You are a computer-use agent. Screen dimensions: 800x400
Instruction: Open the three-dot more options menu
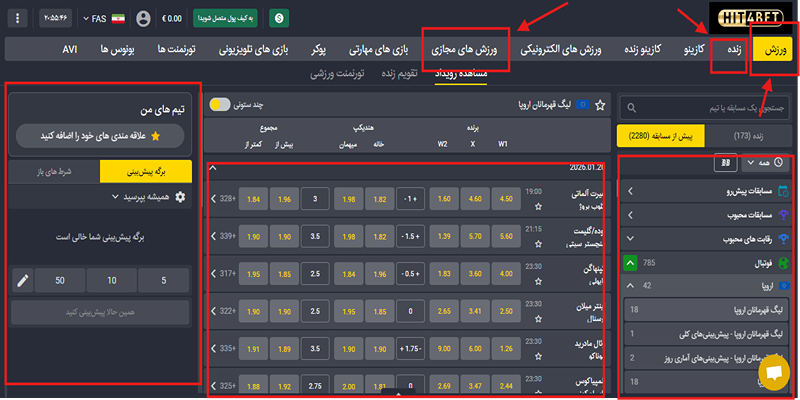tap(18, 18)
